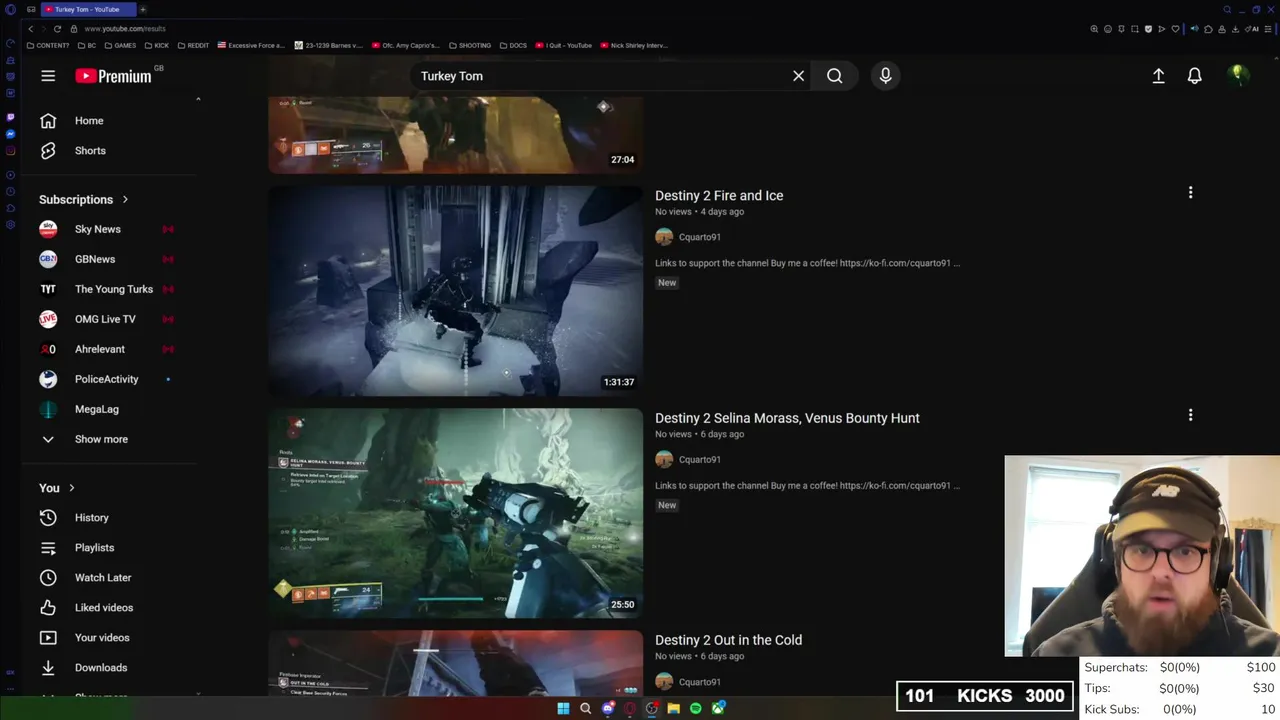Go to the YouTube Premium home logo
Image resolution: width=1280 pixels, height=720 pixels.
(113, 76)
